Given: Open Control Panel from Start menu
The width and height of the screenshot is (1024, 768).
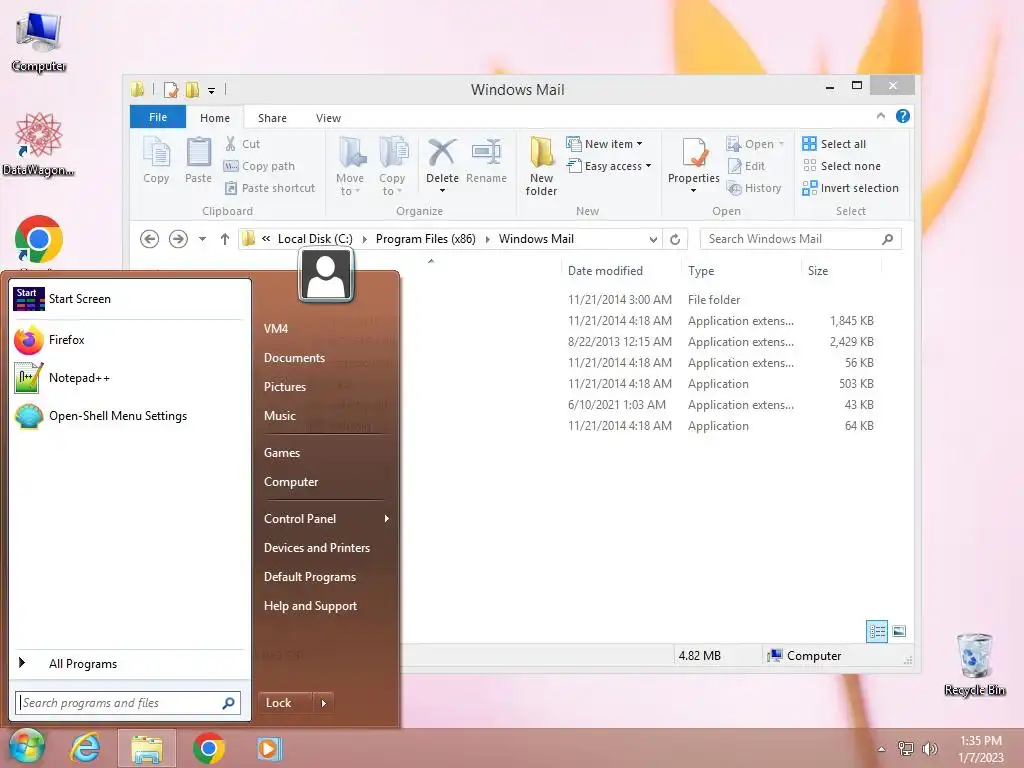Looking at the screenshot, I should coord(327,519).
